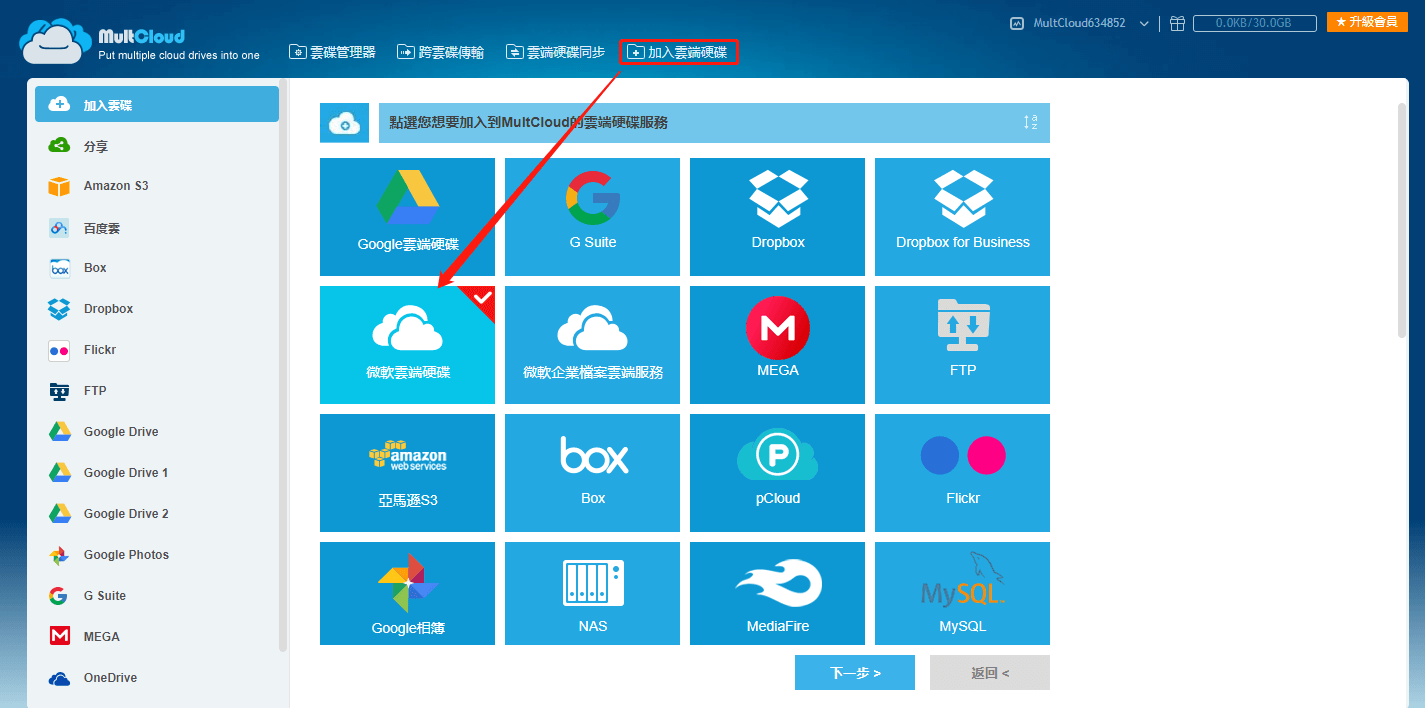Screen dimensions: 1425x708
Task: Pick the Dropbox cloud tile
Action: tap(777, 217)
